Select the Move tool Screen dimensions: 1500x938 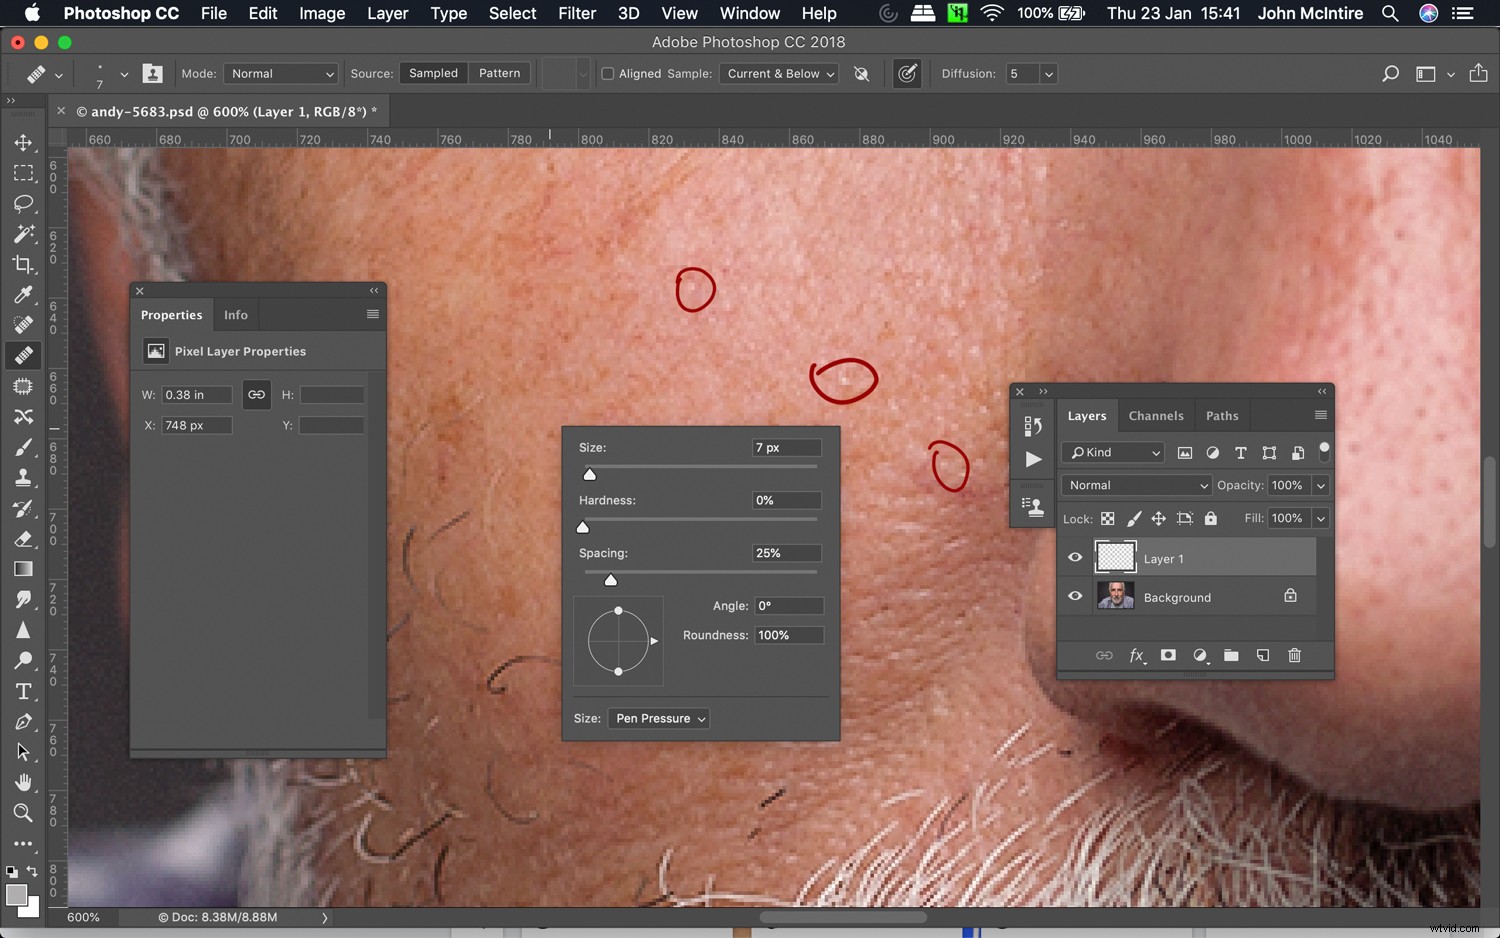coord(24,142)
